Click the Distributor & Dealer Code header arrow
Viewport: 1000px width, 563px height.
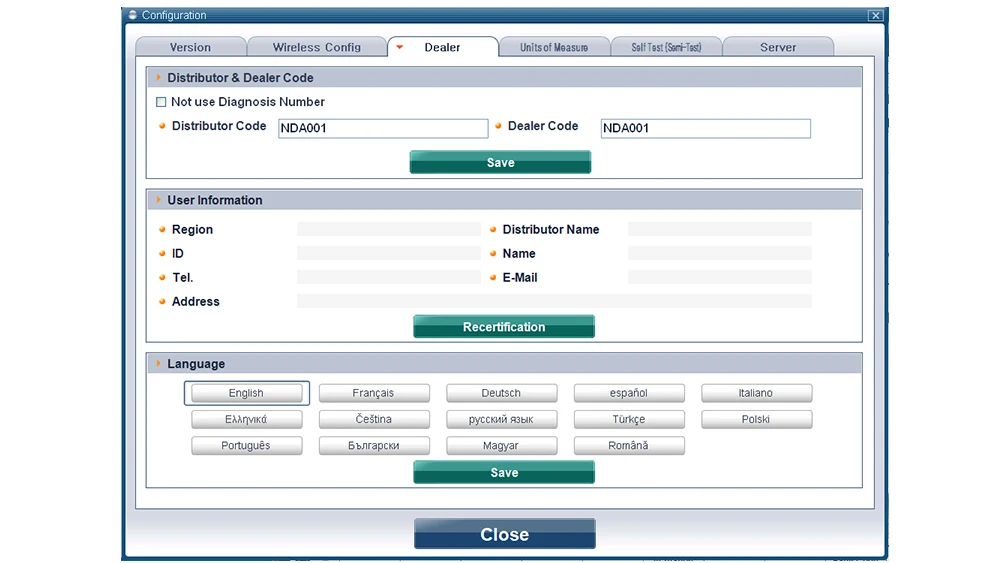(x=158, y=77)
